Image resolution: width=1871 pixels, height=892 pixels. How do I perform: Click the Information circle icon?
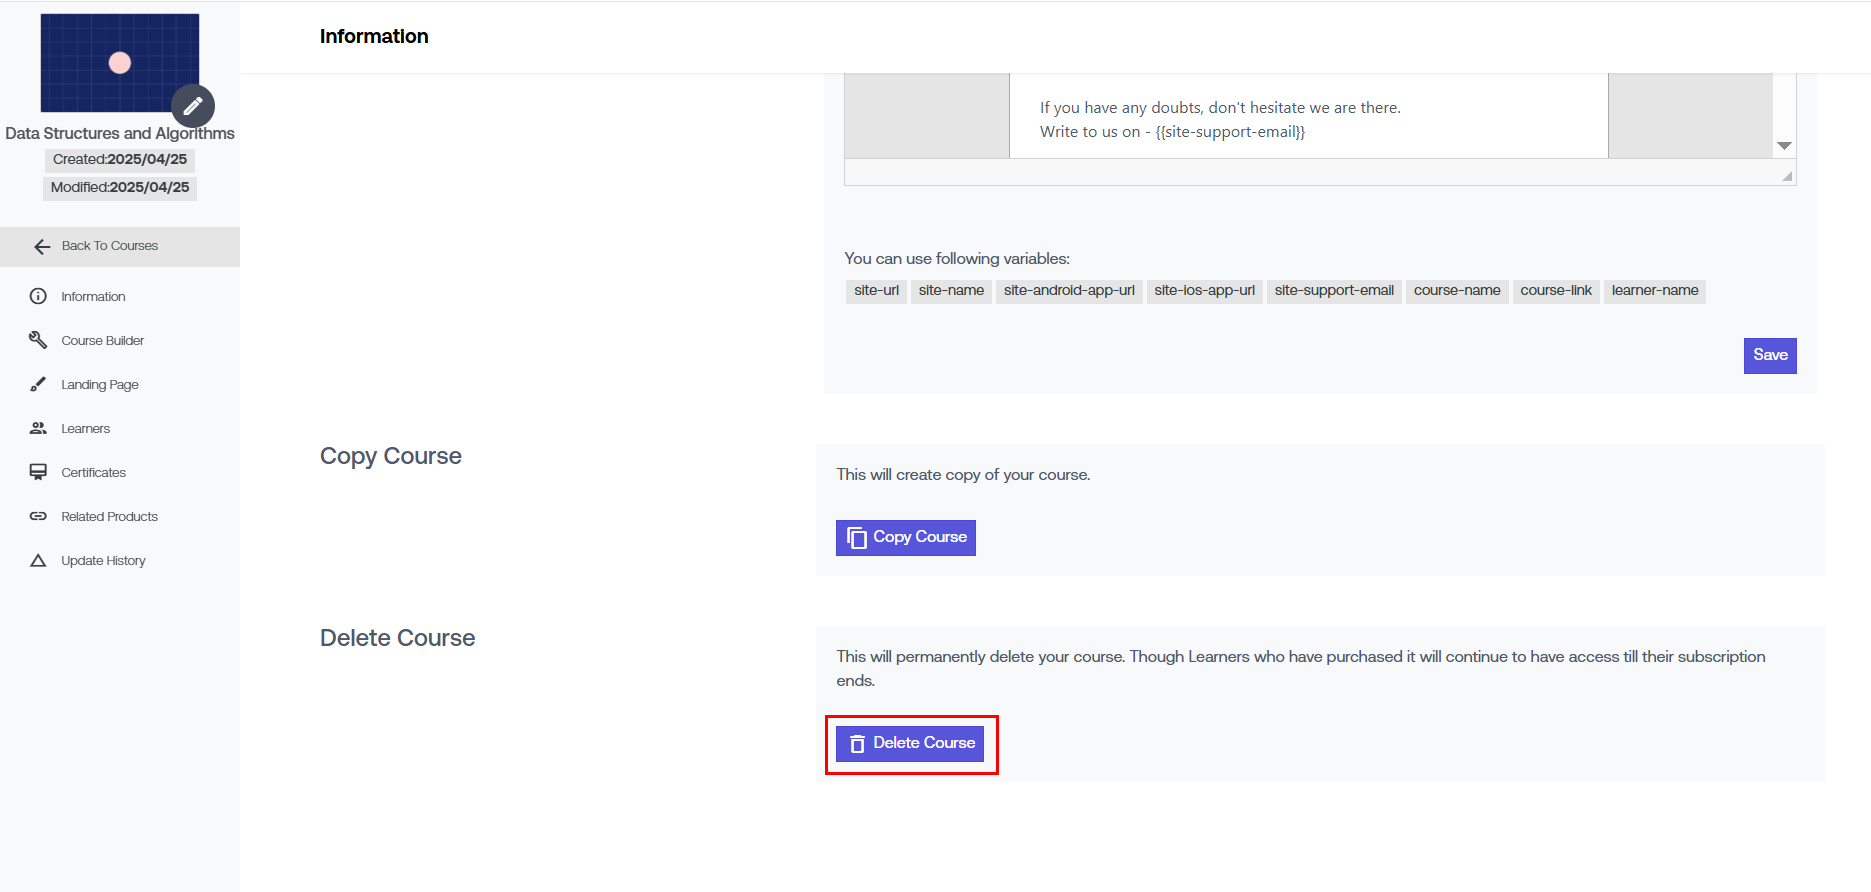click(38, 296)
